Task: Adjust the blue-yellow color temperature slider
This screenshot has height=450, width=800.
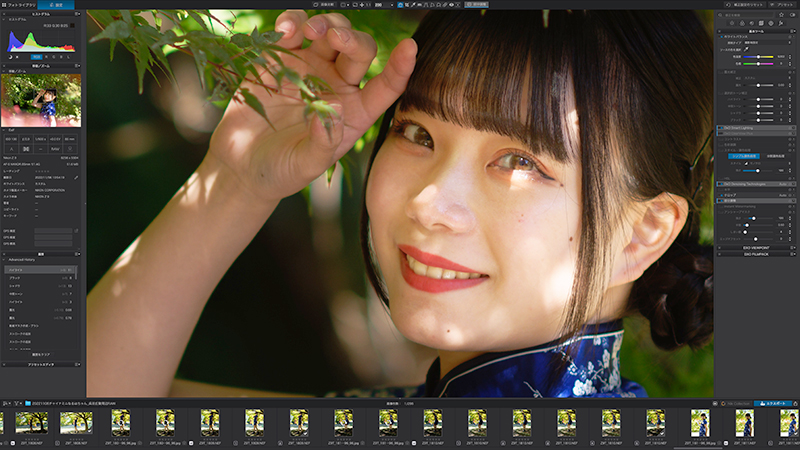Action: (x=758, y=57)
